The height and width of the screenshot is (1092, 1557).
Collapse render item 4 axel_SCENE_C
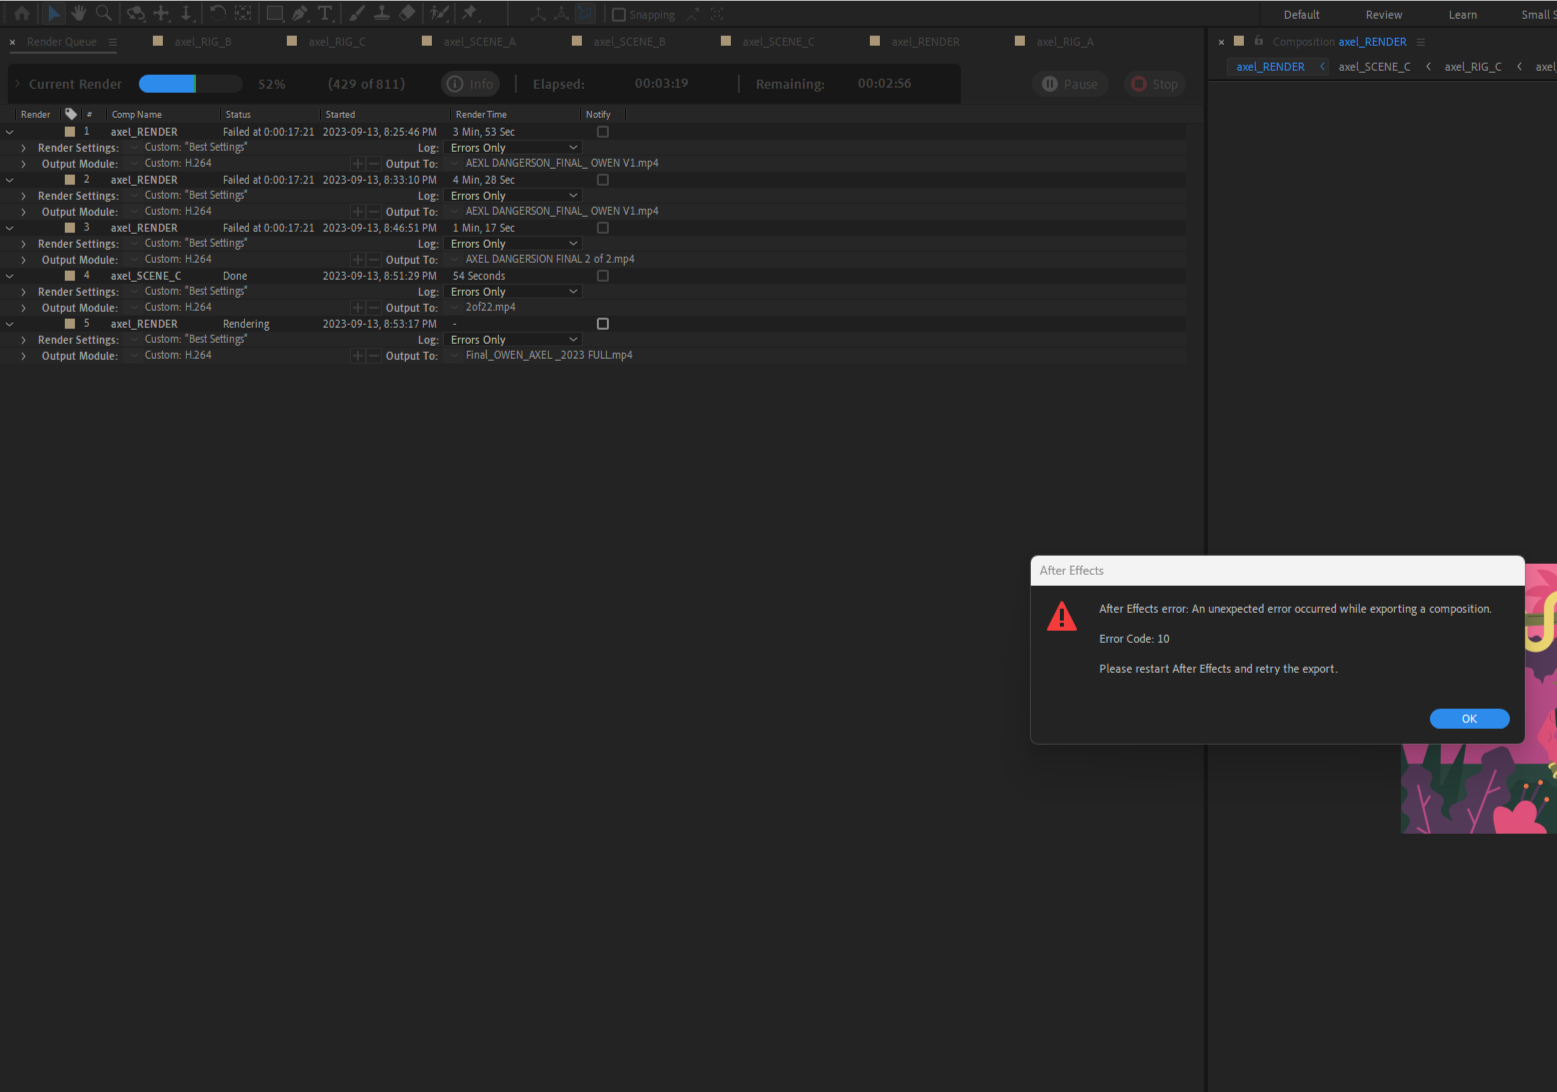tap(9, 275)
